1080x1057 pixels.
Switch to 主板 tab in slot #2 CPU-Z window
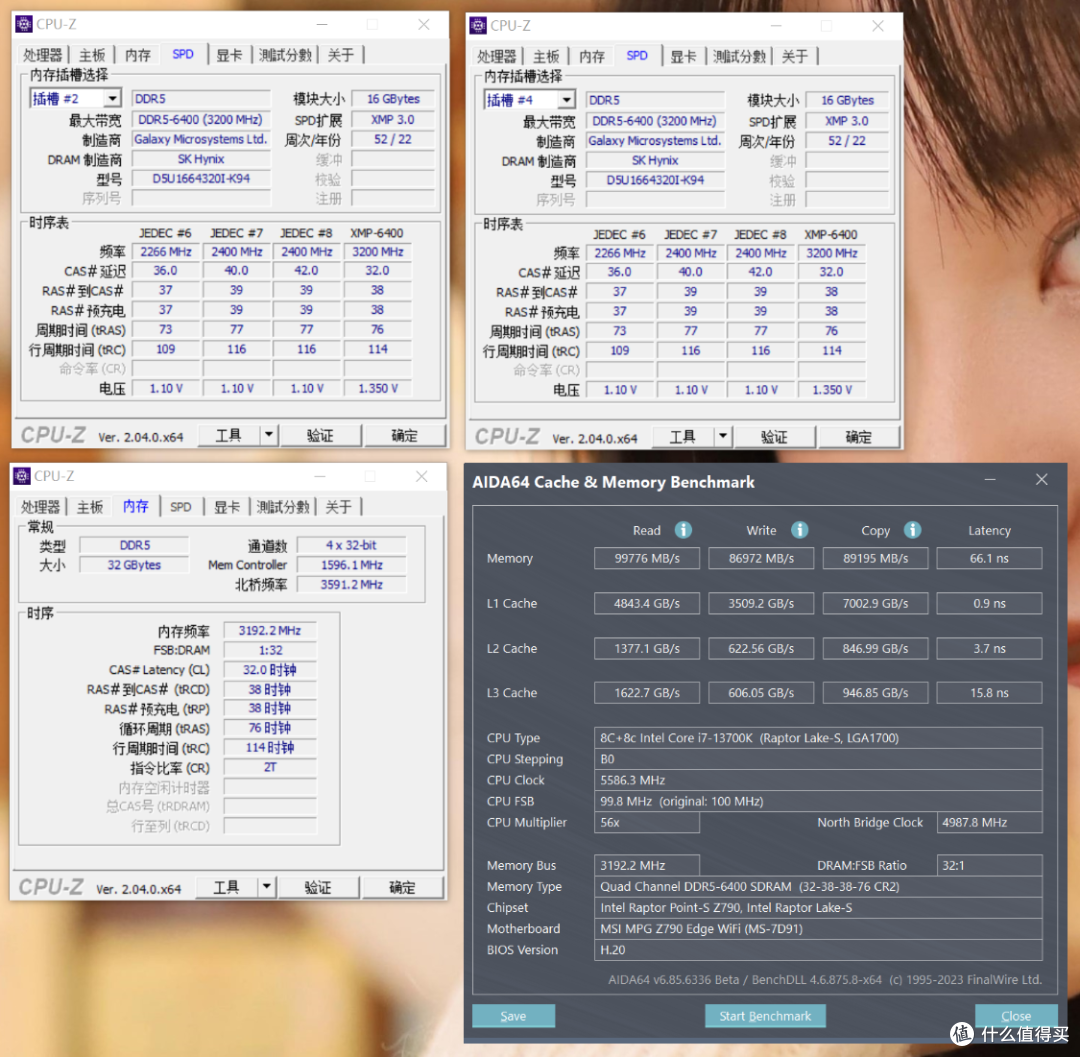(92, 55)
